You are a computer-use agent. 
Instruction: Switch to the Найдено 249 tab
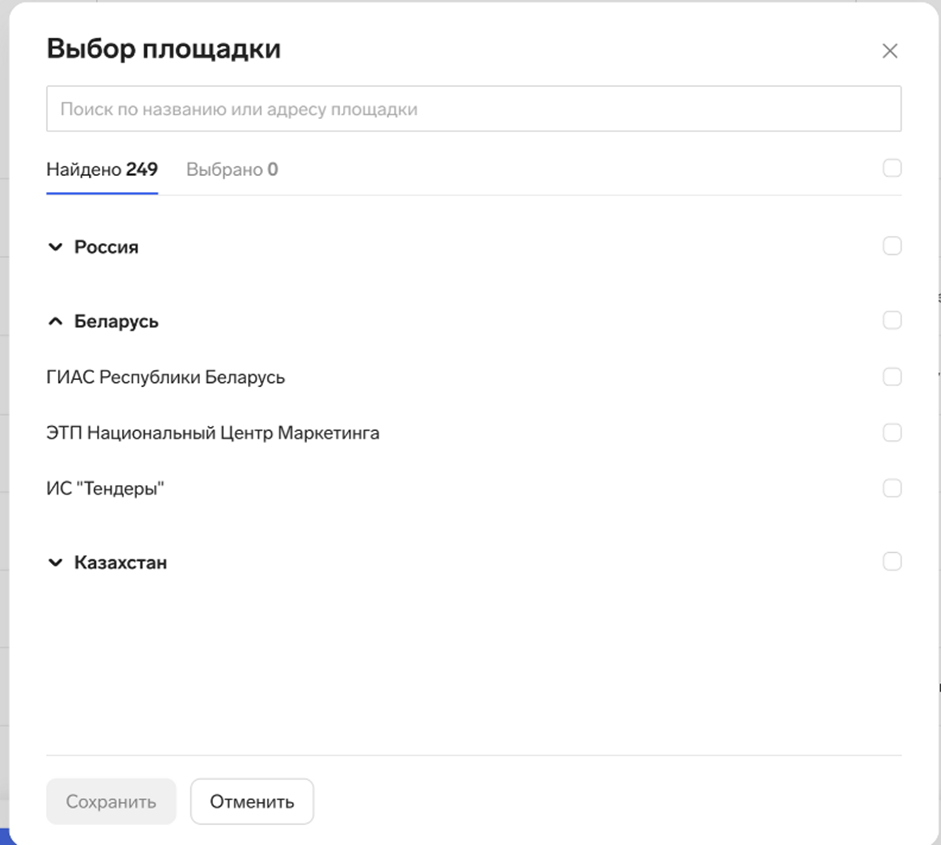pos(102,170)
